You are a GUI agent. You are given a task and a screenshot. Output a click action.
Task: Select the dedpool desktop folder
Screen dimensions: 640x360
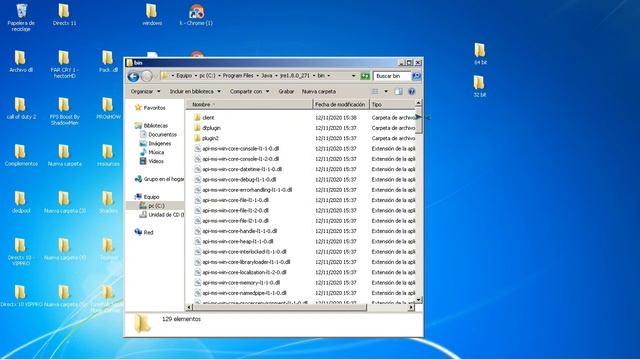[x=21, y=202]
